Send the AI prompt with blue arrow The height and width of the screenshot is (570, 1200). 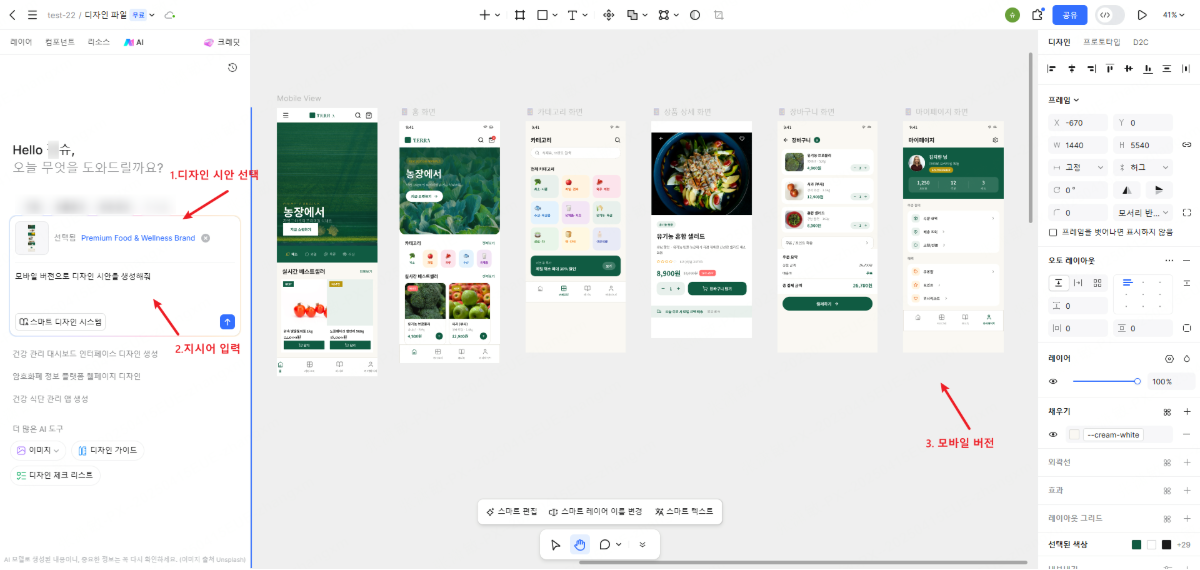[x=227, y=322]
